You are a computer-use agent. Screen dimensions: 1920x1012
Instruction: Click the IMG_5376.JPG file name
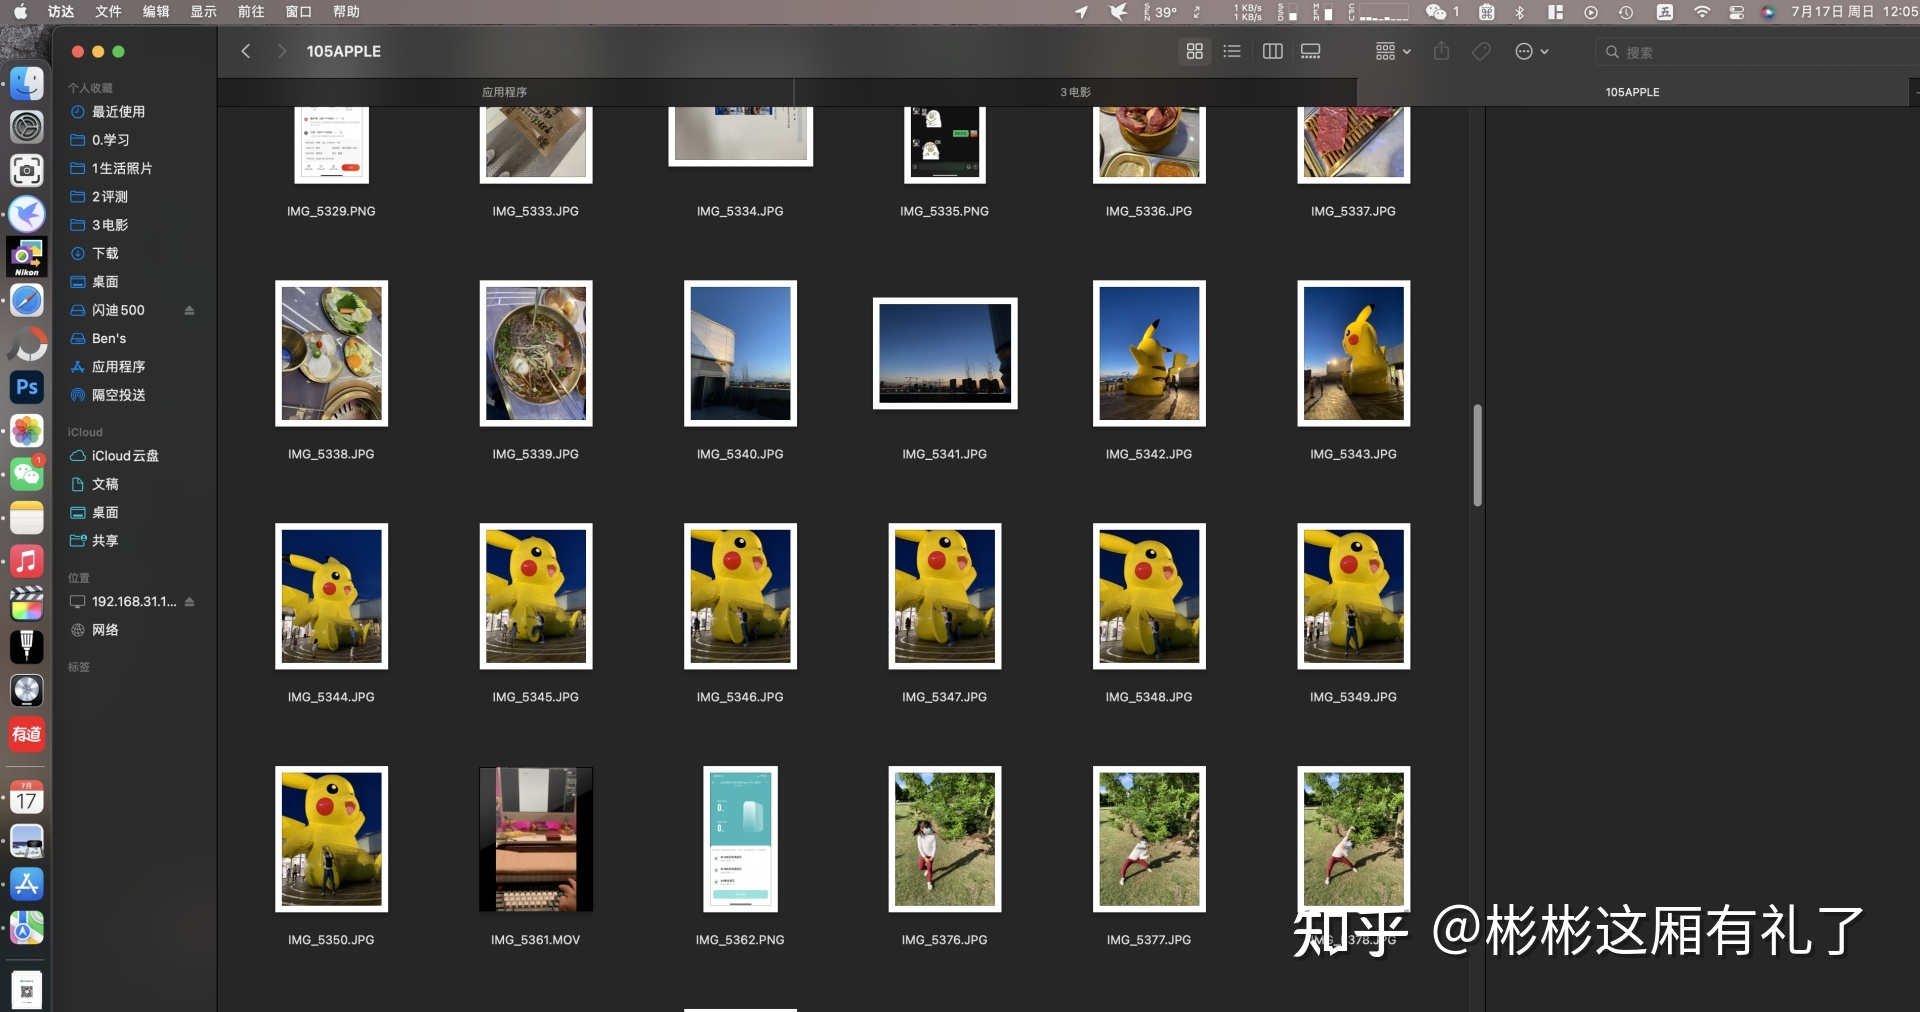click(x=944, y=940)
